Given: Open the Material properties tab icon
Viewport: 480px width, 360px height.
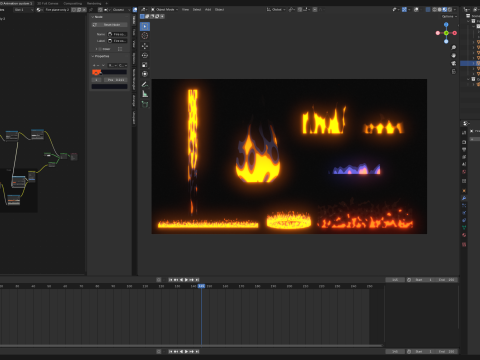Looking at the screenshot, I should (x=464, y=235).
